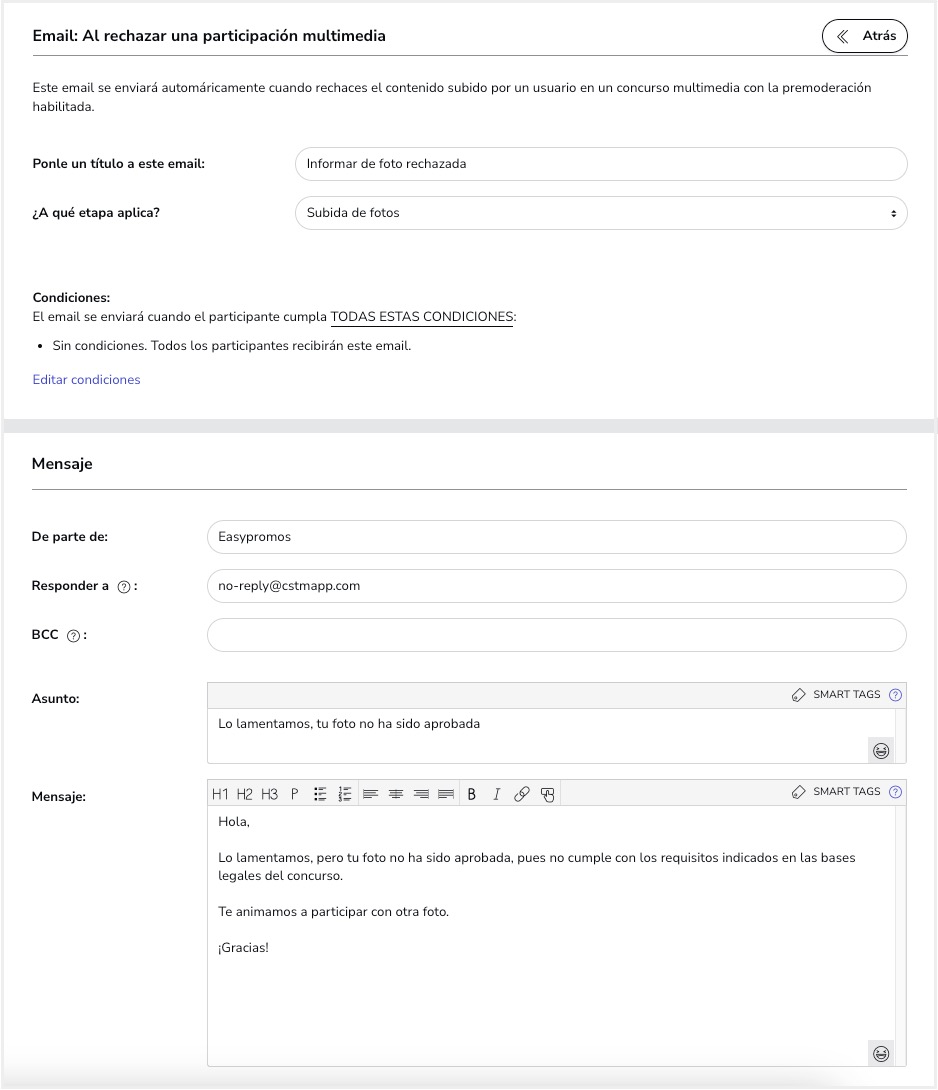Open the Editar condiciones link

point(86,380)
